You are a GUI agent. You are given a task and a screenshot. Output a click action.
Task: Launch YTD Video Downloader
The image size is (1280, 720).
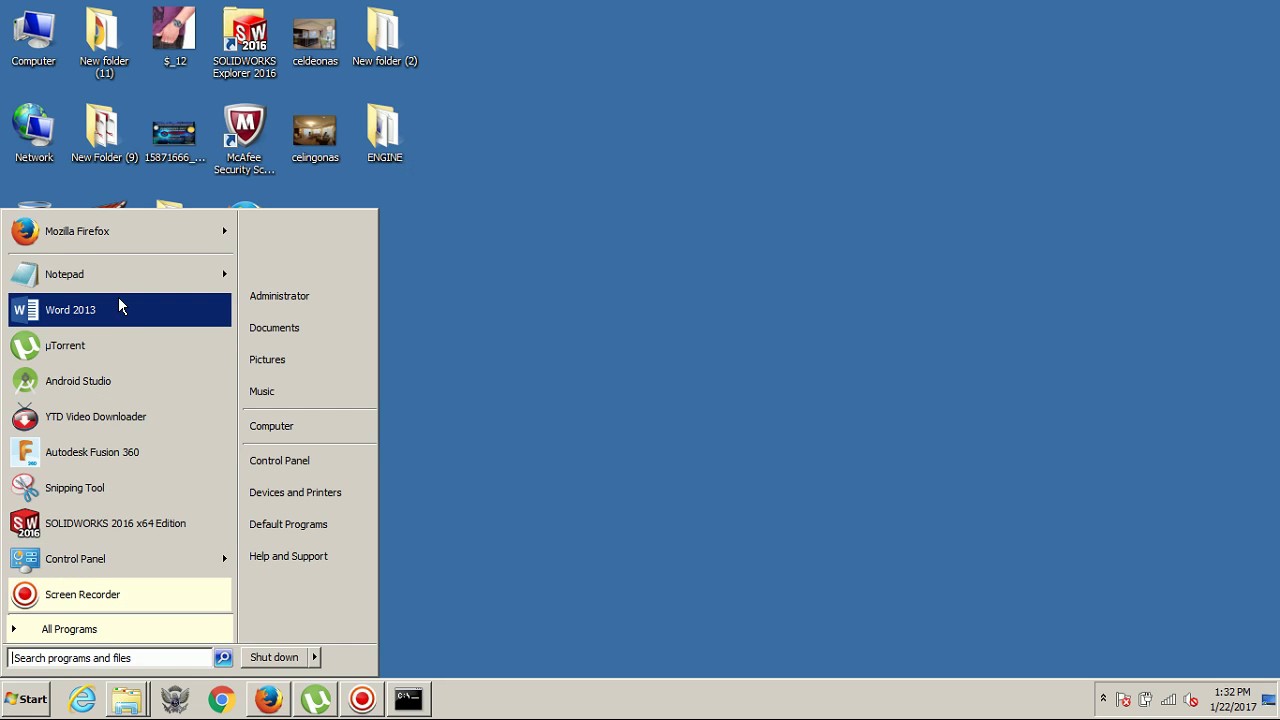click(x=119, y=417)
